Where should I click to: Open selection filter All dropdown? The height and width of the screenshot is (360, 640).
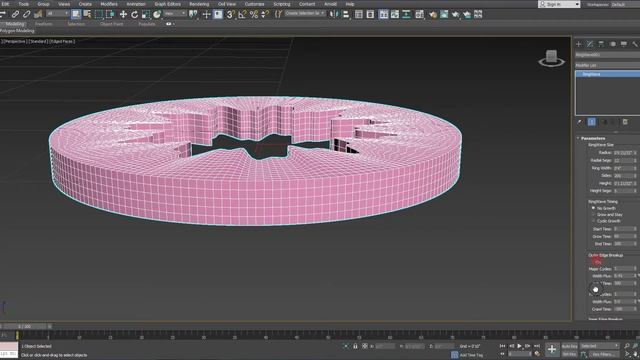click(58, 14)
